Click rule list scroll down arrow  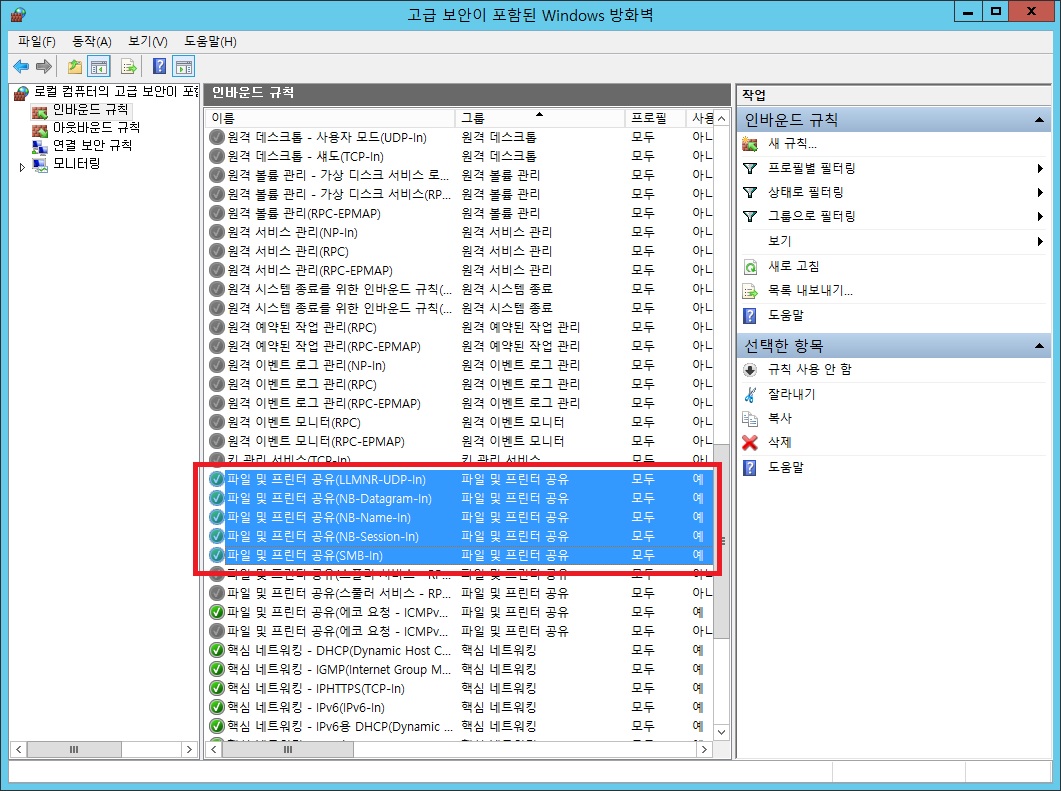(722, 731)
